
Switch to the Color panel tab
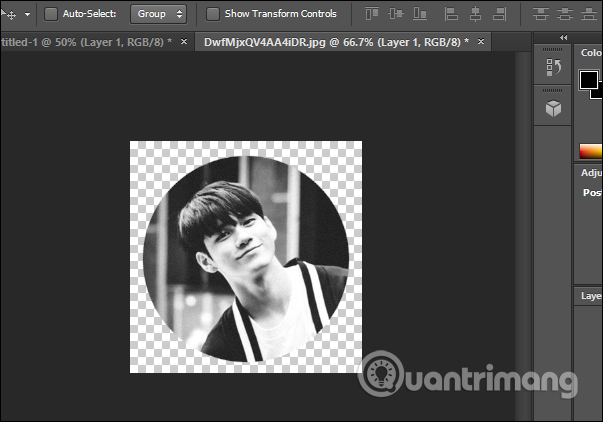[591, 53]
